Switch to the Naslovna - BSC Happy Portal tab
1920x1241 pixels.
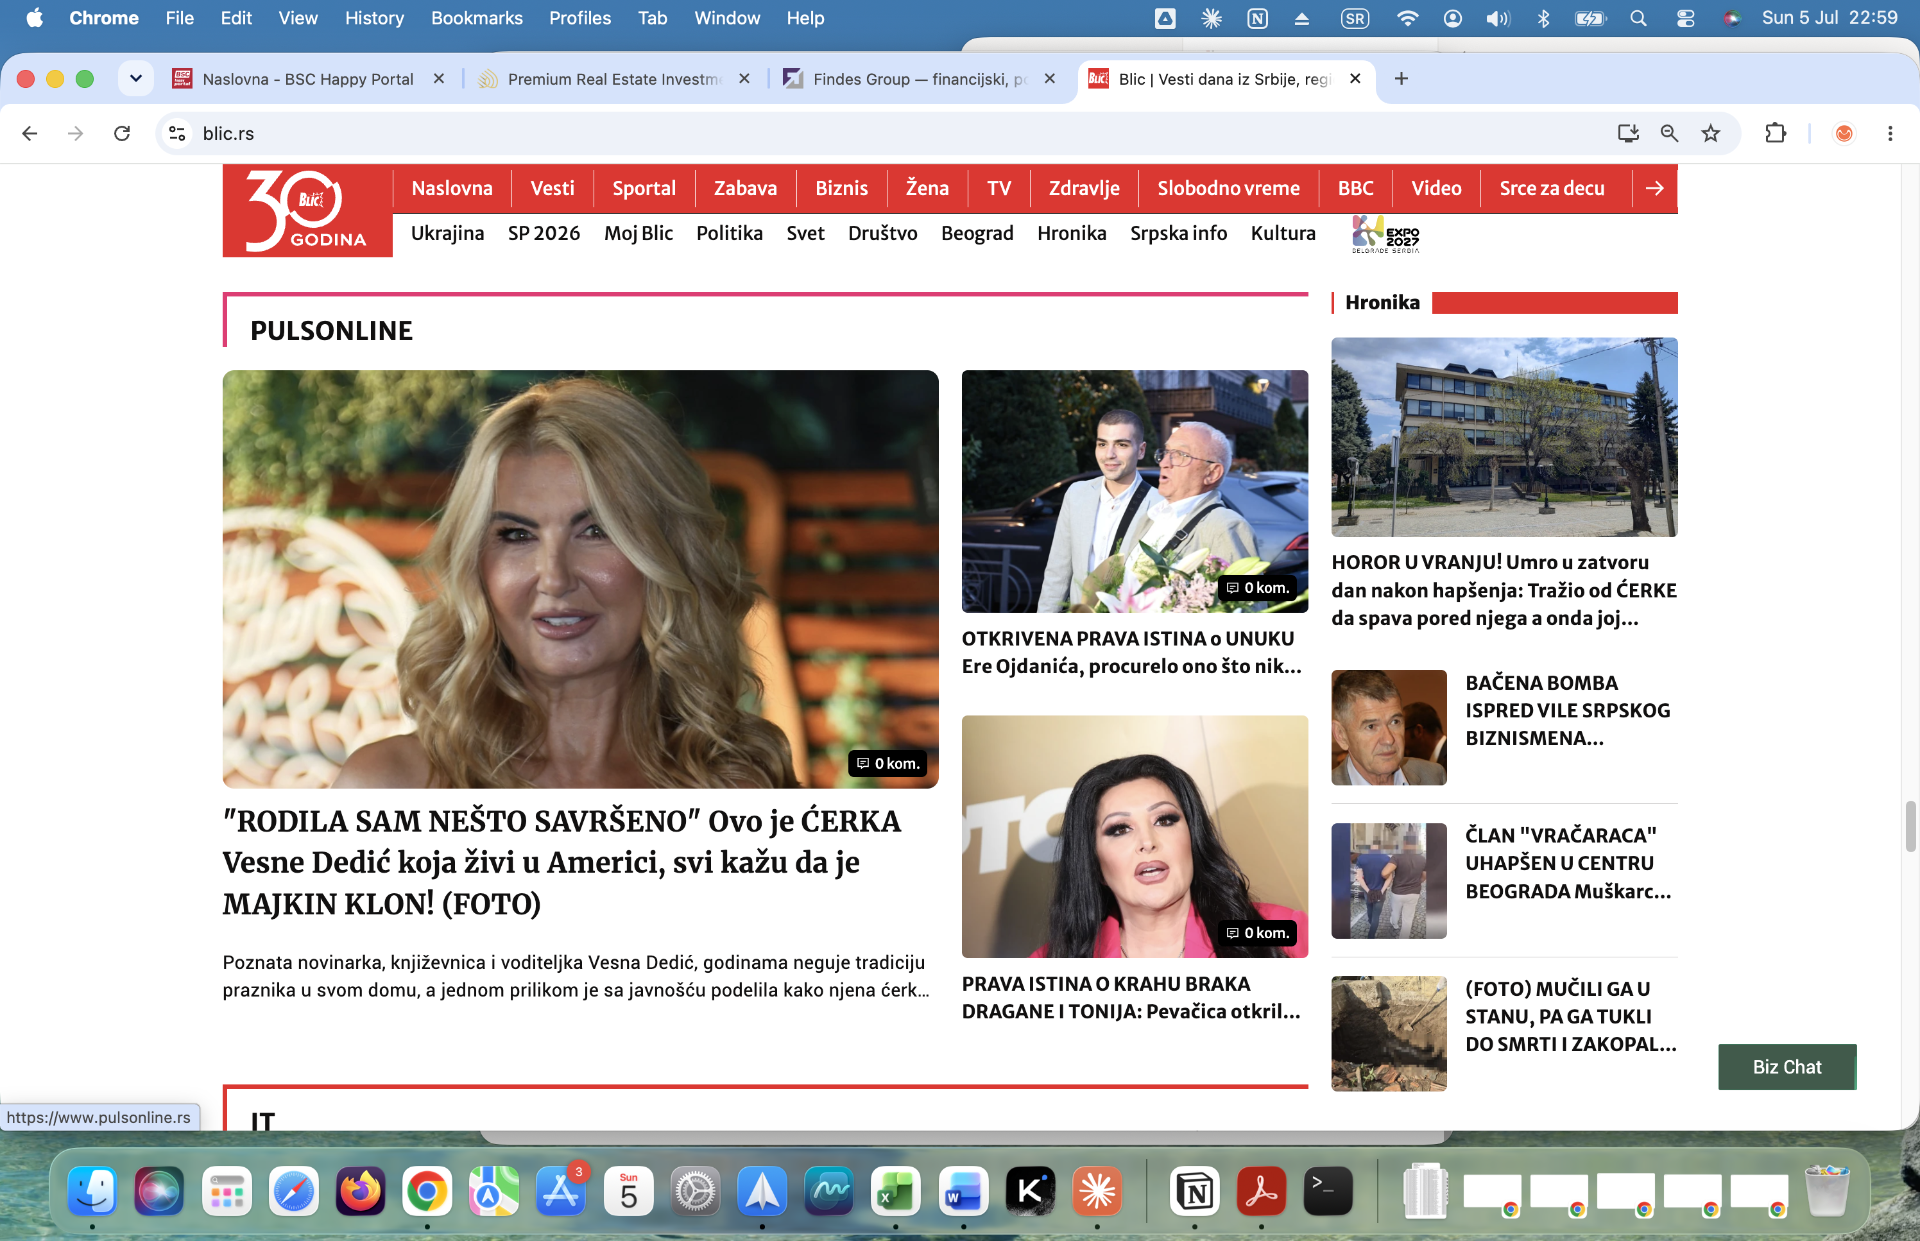[x=307, y=79]
